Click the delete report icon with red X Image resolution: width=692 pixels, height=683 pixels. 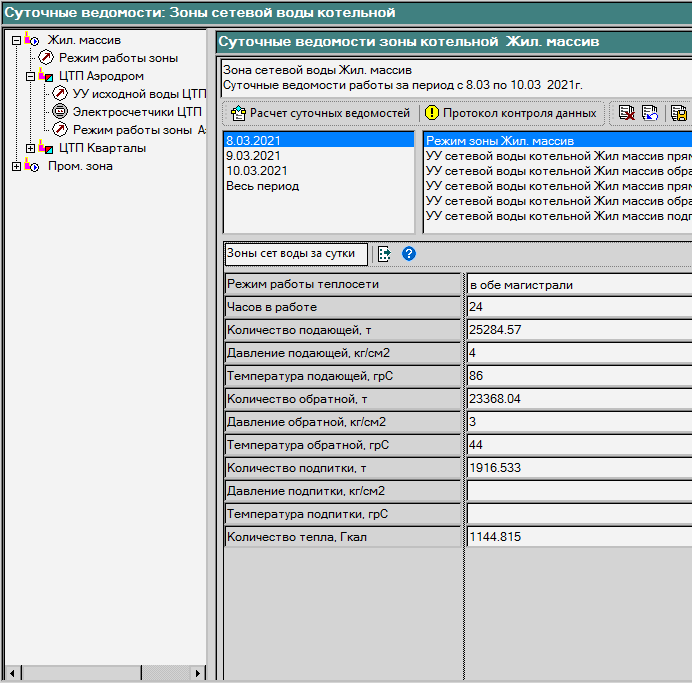coord(627,113)
